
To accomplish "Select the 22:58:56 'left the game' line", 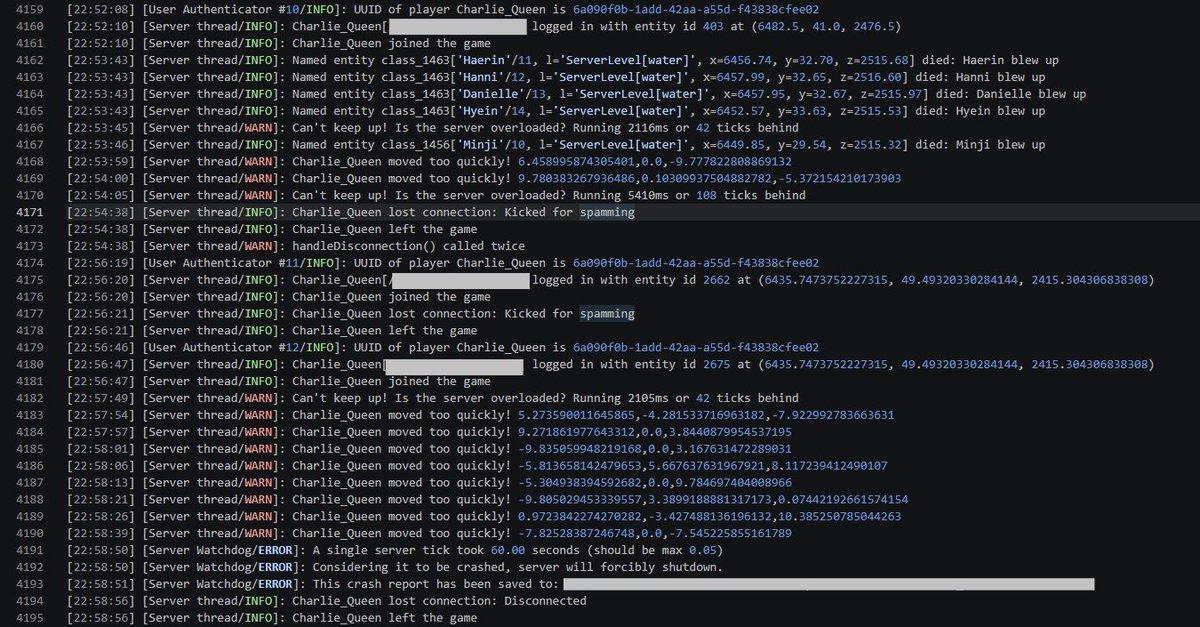I will pos(271,618).
